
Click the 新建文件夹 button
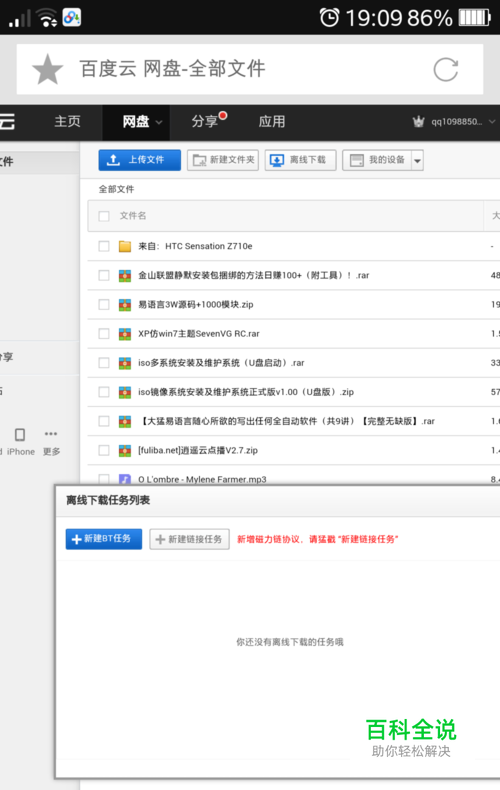(223, 160)
